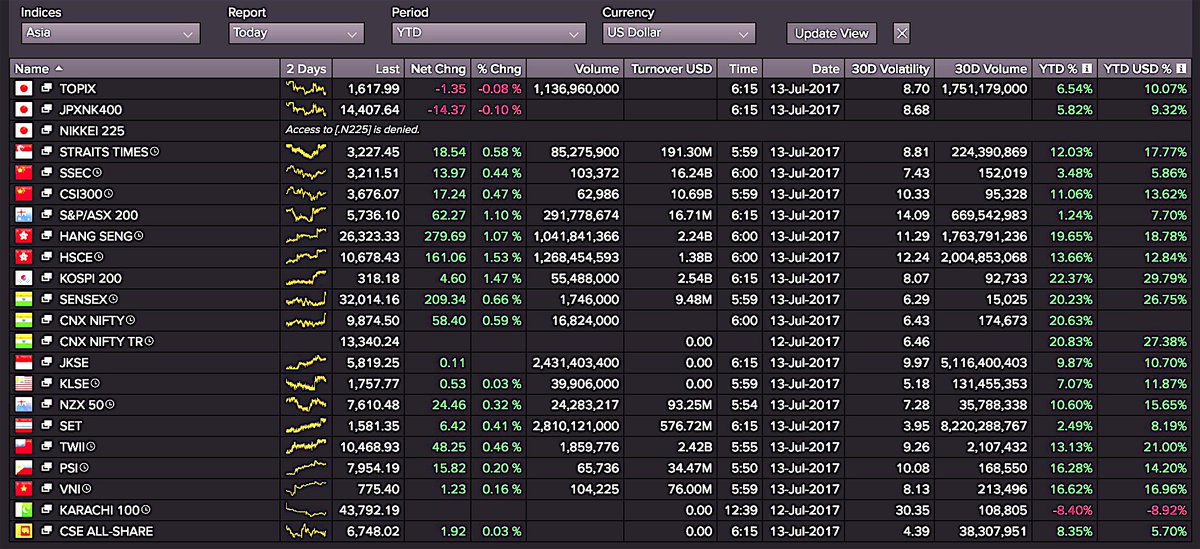1200x549 pixels.
Task: Click the Singapore flag in STRAITS TIMES row
Action: click(x=22, y=152)
